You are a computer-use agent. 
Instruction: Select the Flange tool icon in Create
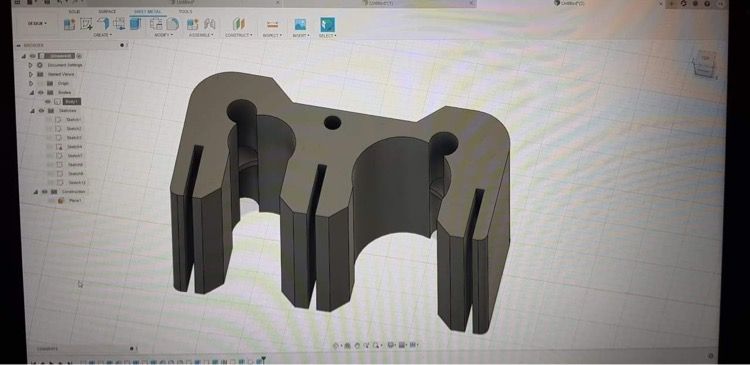pos(103,23)
